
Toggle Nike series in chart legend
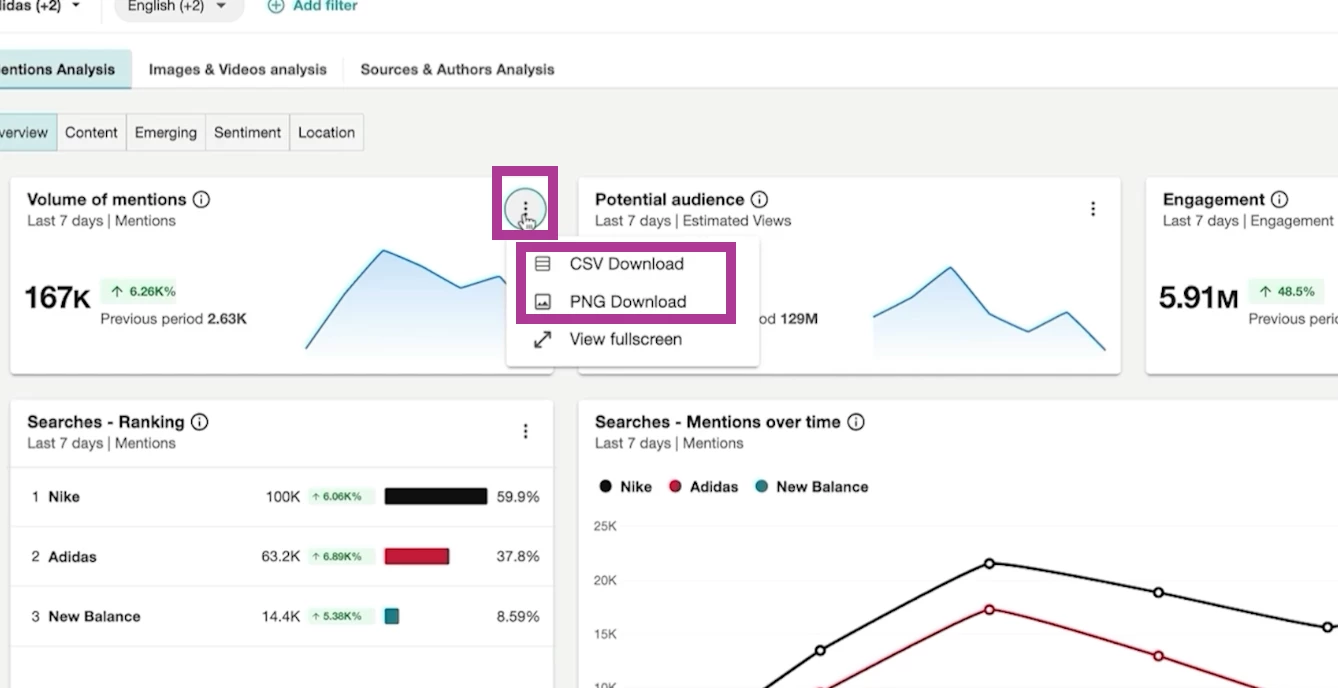625,487
